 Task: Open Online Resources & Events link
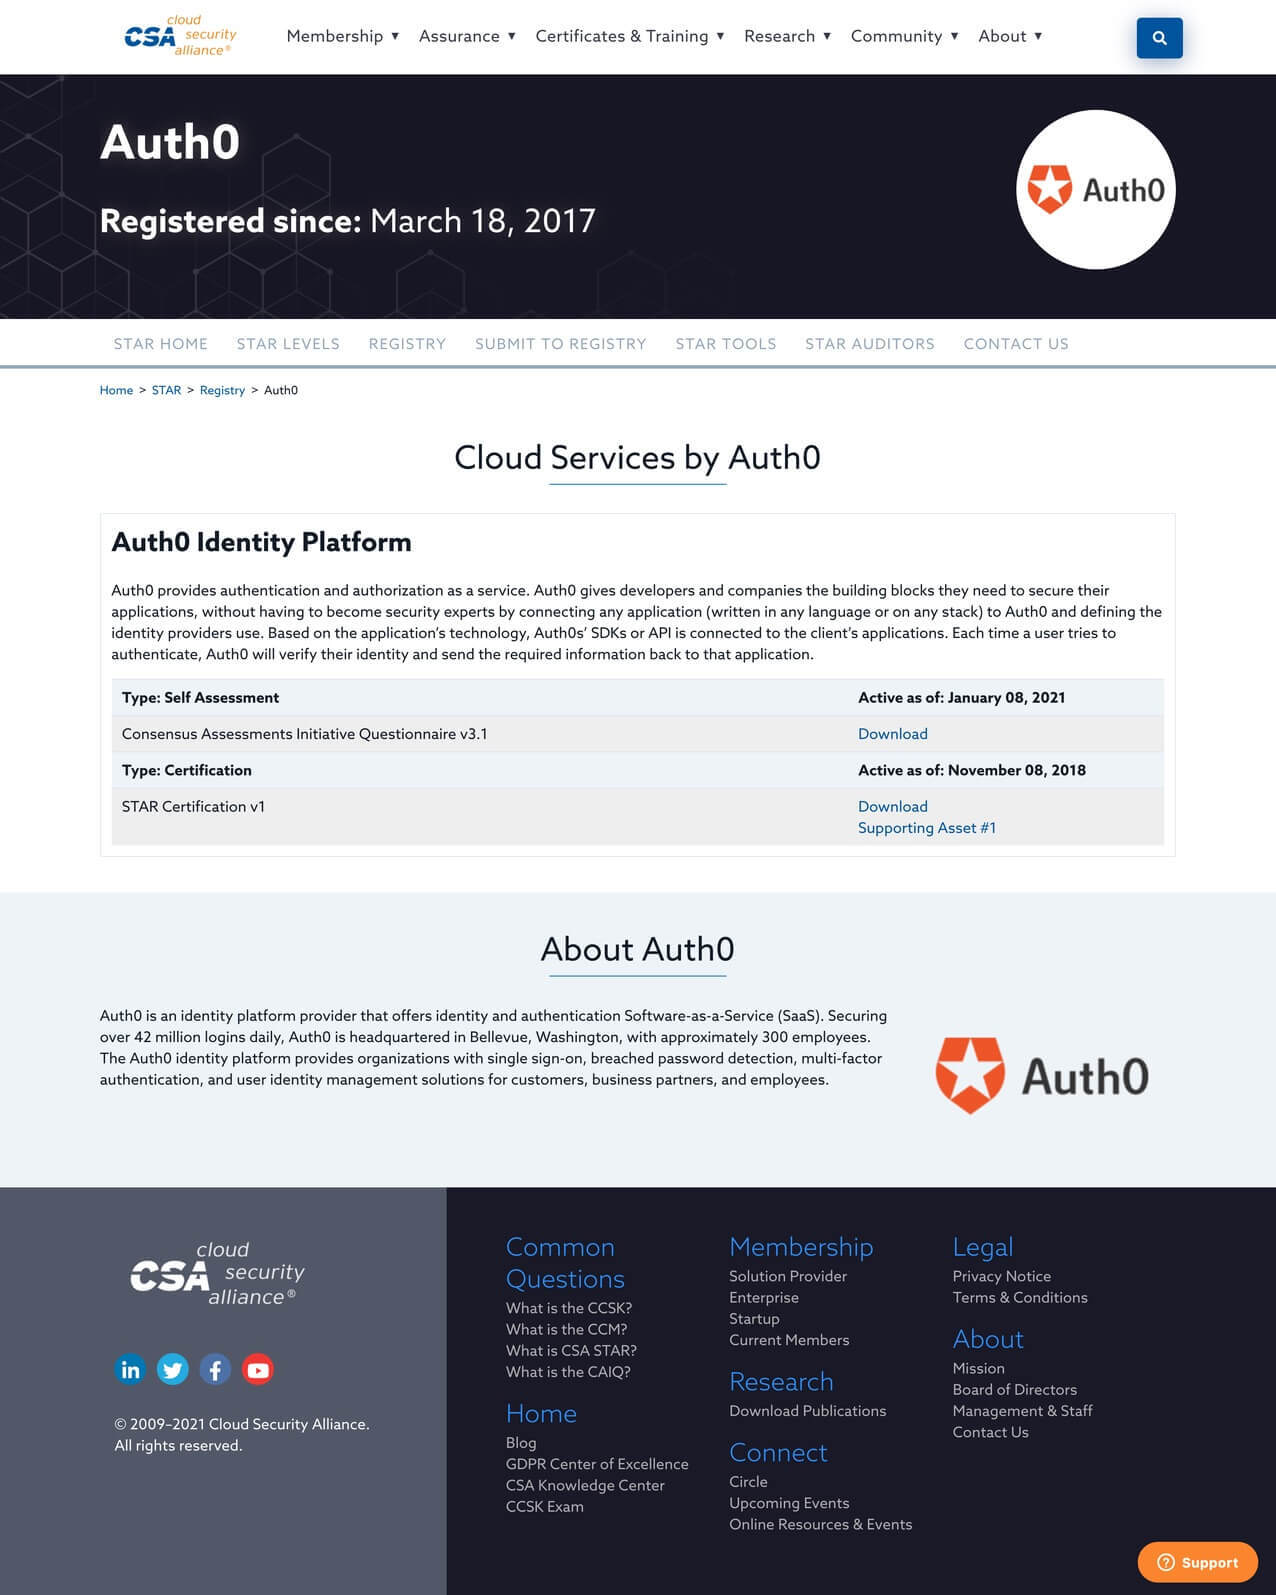821,1524
